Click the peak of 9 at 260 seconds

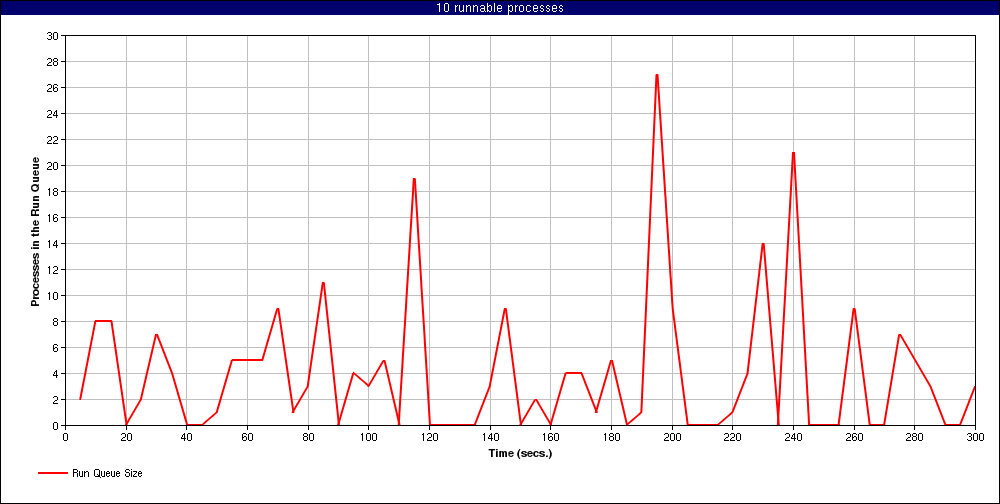[x=853, y=309]
